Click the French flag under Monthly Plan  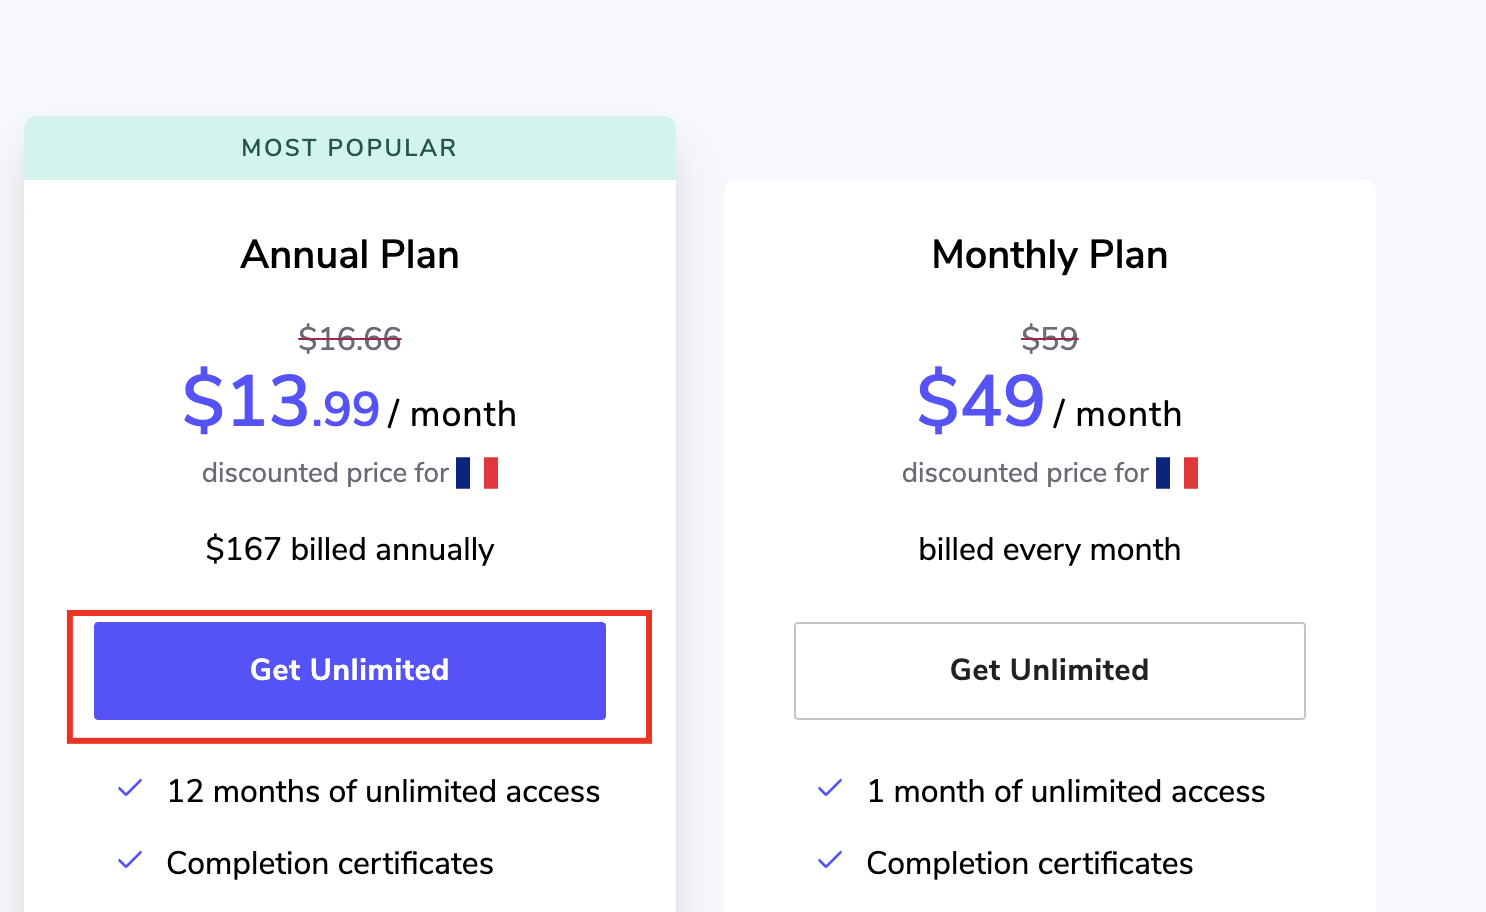tap(1177, 473)
